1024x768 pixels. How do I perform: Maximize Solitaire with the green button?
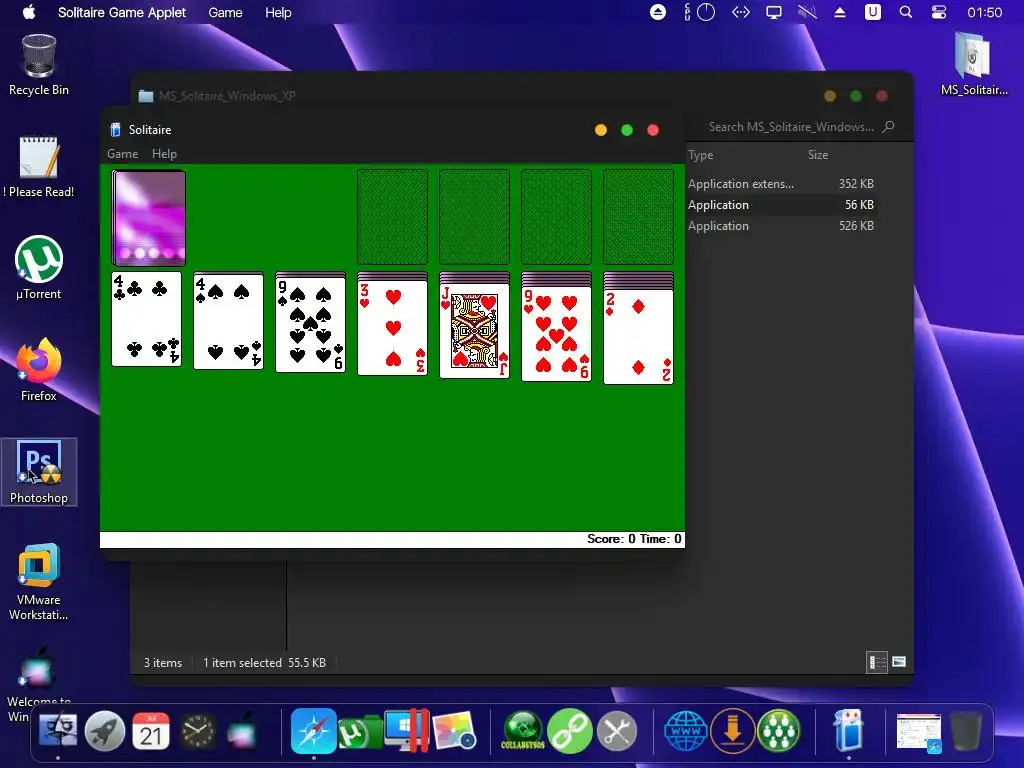coord(627,130)
